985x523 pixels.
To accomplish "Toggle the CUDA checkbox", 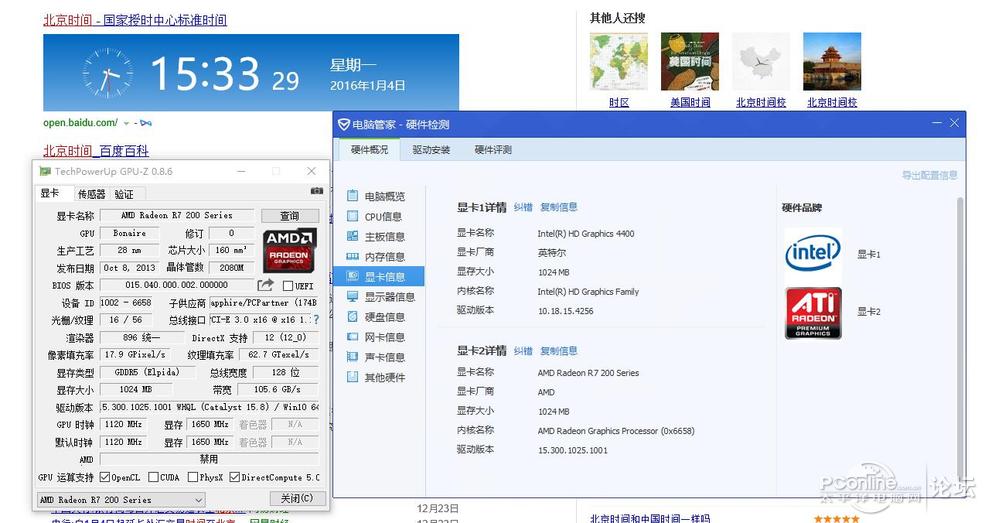I will tap(153, 477).
